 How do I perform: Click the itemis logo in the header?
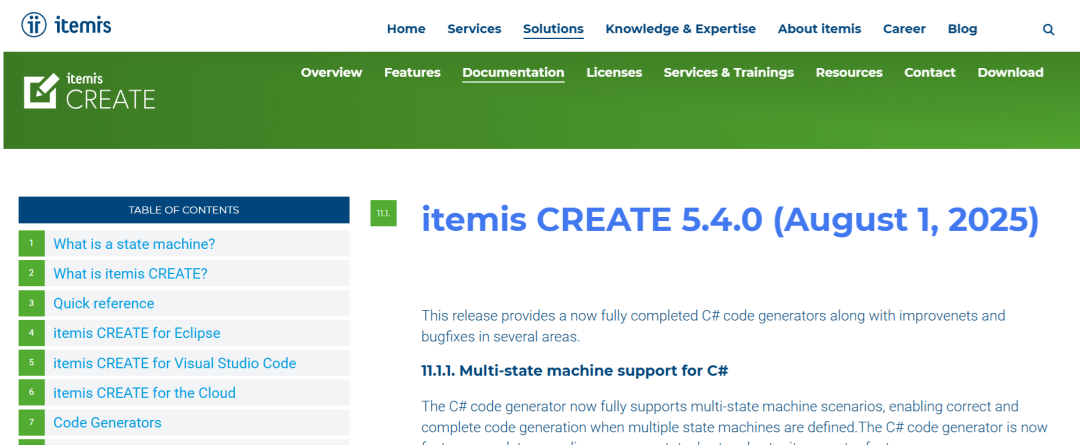[x=66, y=25]
